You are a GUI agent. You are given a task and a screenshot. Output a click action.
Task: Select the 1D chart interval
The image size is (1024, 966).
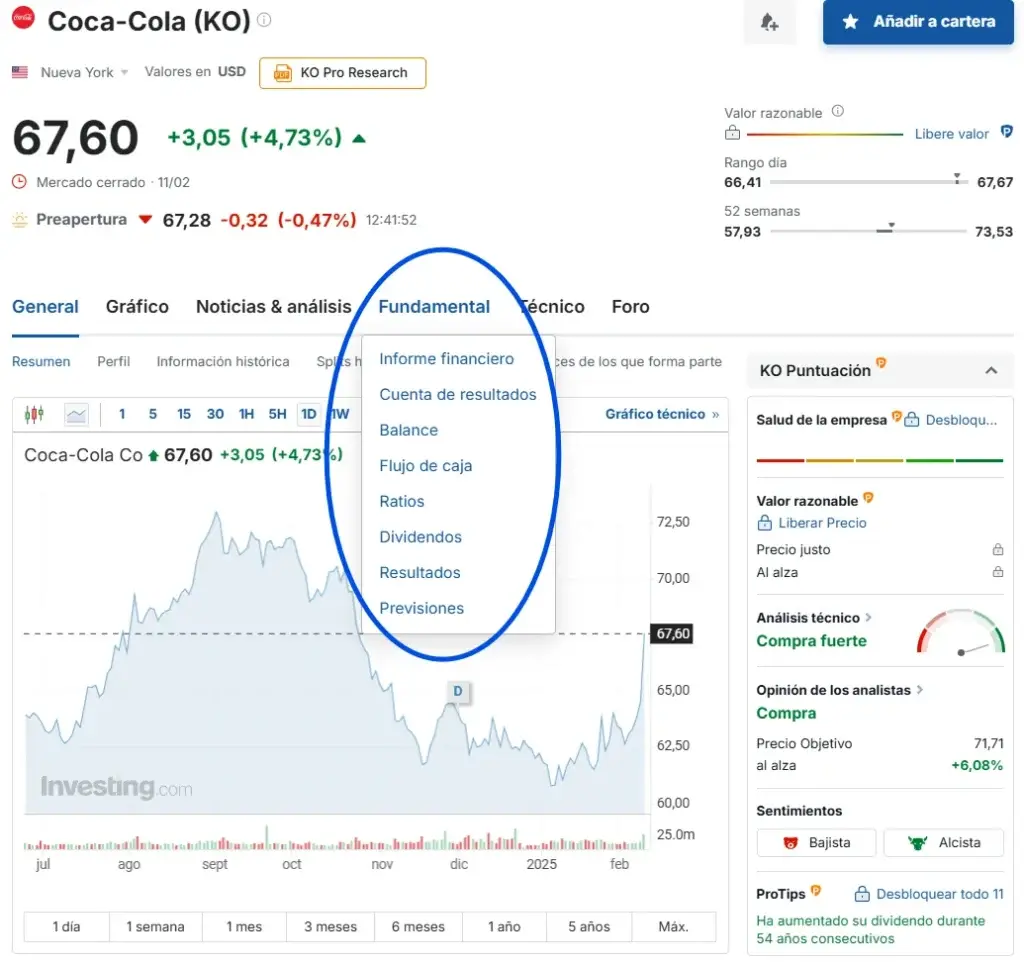309,414
